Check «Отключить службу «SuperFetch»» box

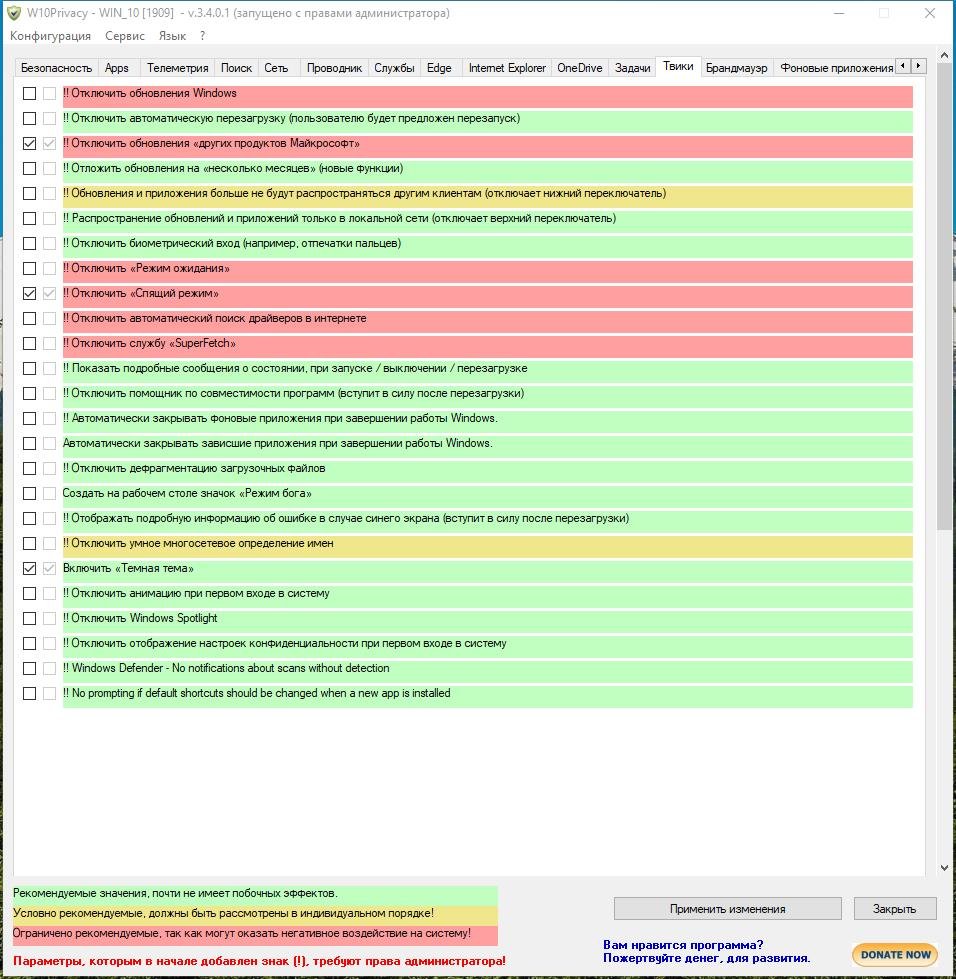[x=30, y=344]
